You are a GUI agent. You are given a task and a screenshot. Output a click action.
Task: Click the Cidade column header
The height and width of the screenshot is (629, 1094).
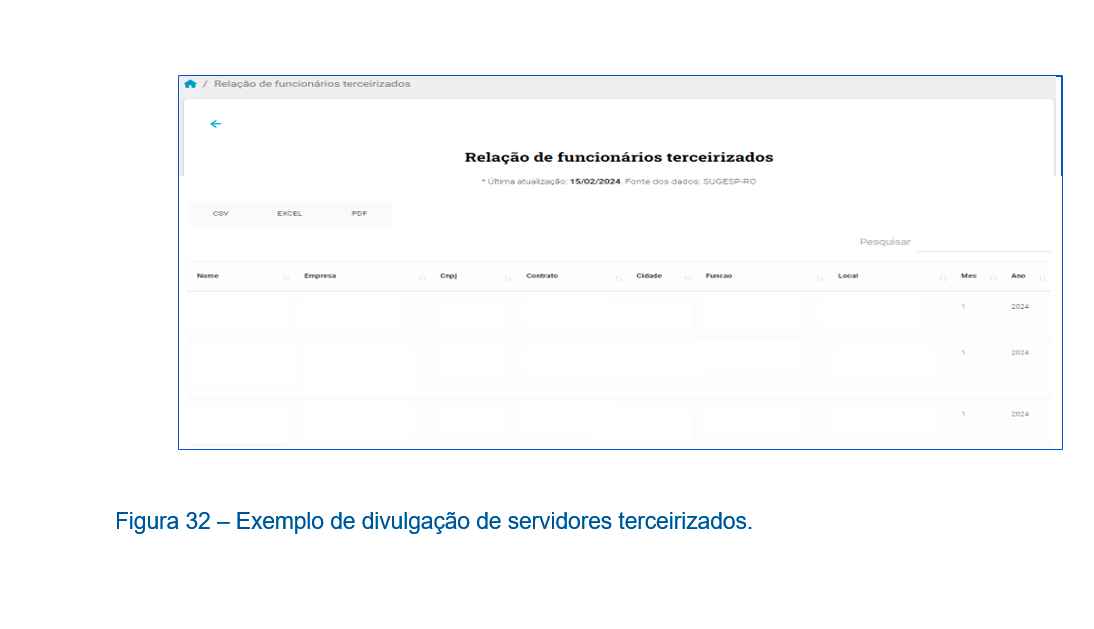pos(649,275)
